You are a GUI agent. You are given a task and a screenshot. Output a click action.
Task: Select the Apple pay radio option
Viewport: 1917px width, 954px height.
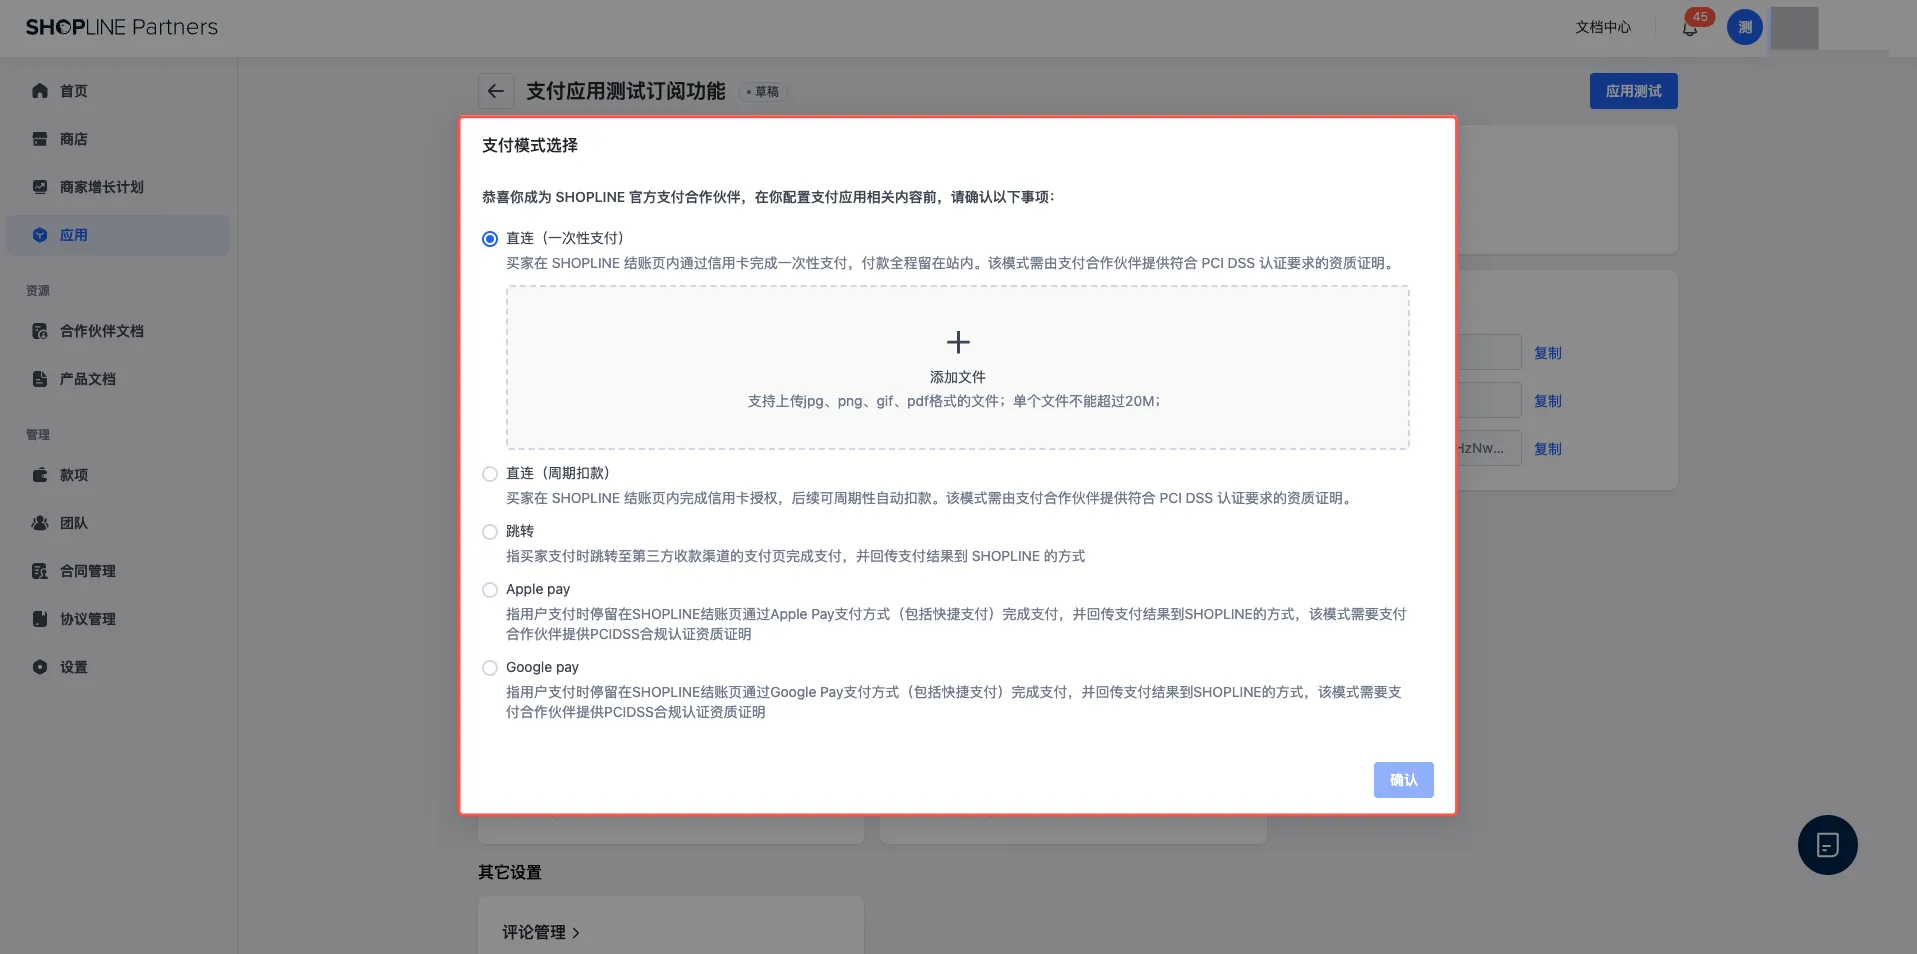[490, 590]
